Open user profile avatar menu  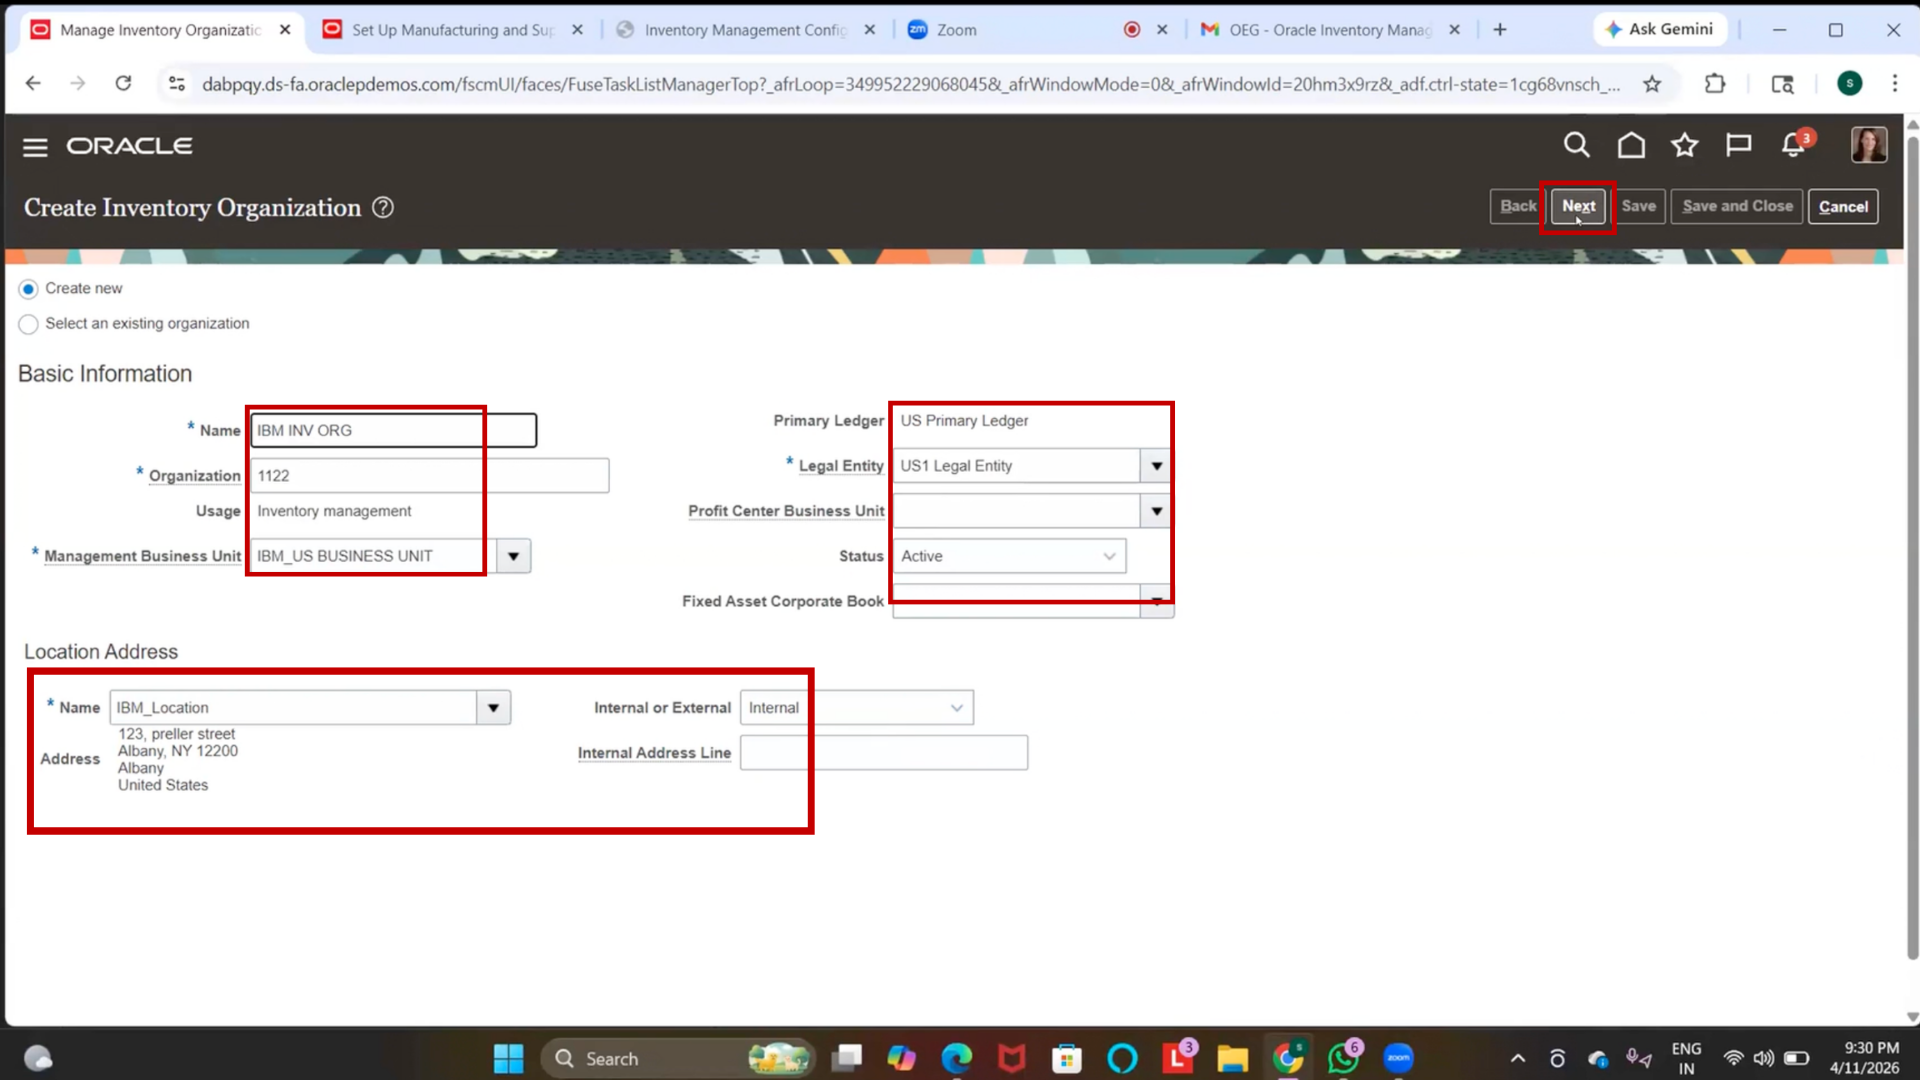coord(1868,145)
